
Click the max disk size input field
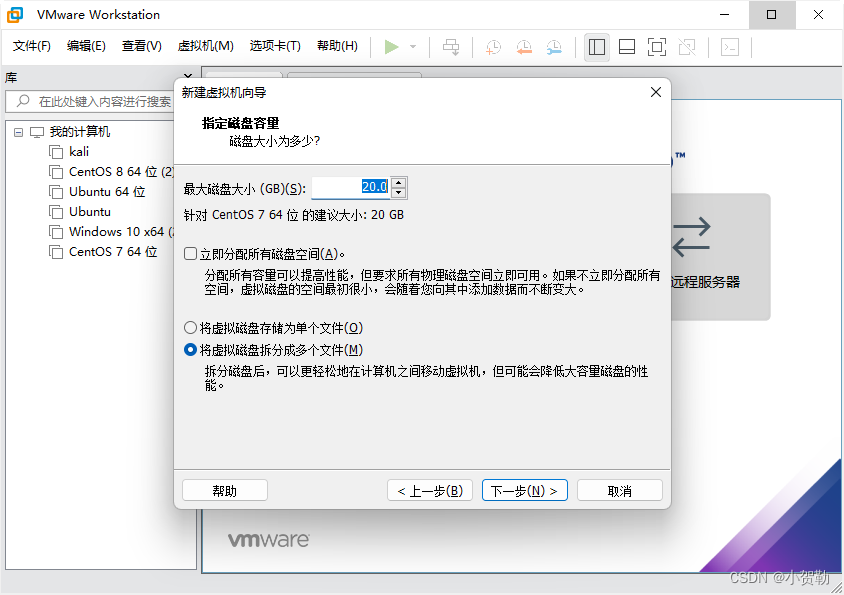click(x=351, y=187)
